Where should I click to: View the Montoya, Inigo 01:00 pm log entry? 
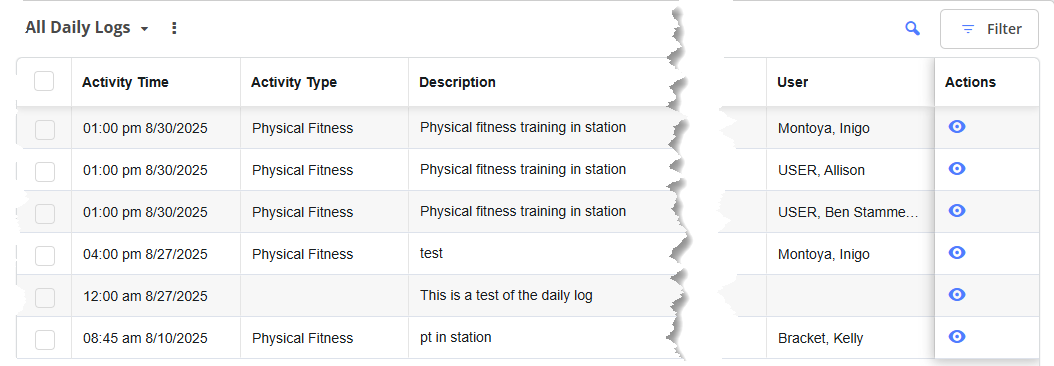point(957,126)
